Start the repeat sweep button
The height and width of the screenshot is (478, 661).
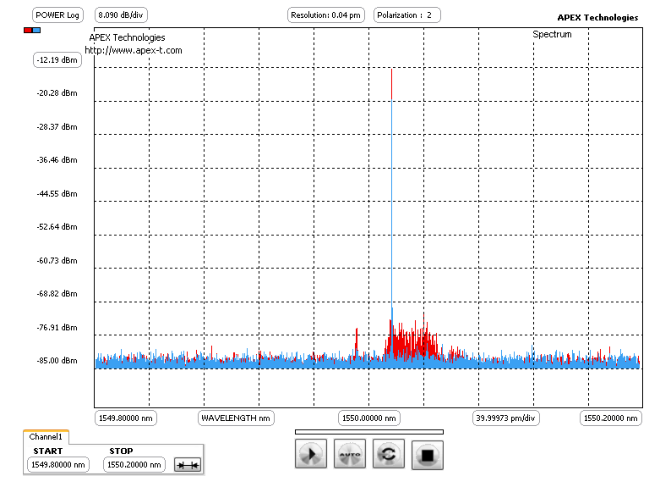384,454
